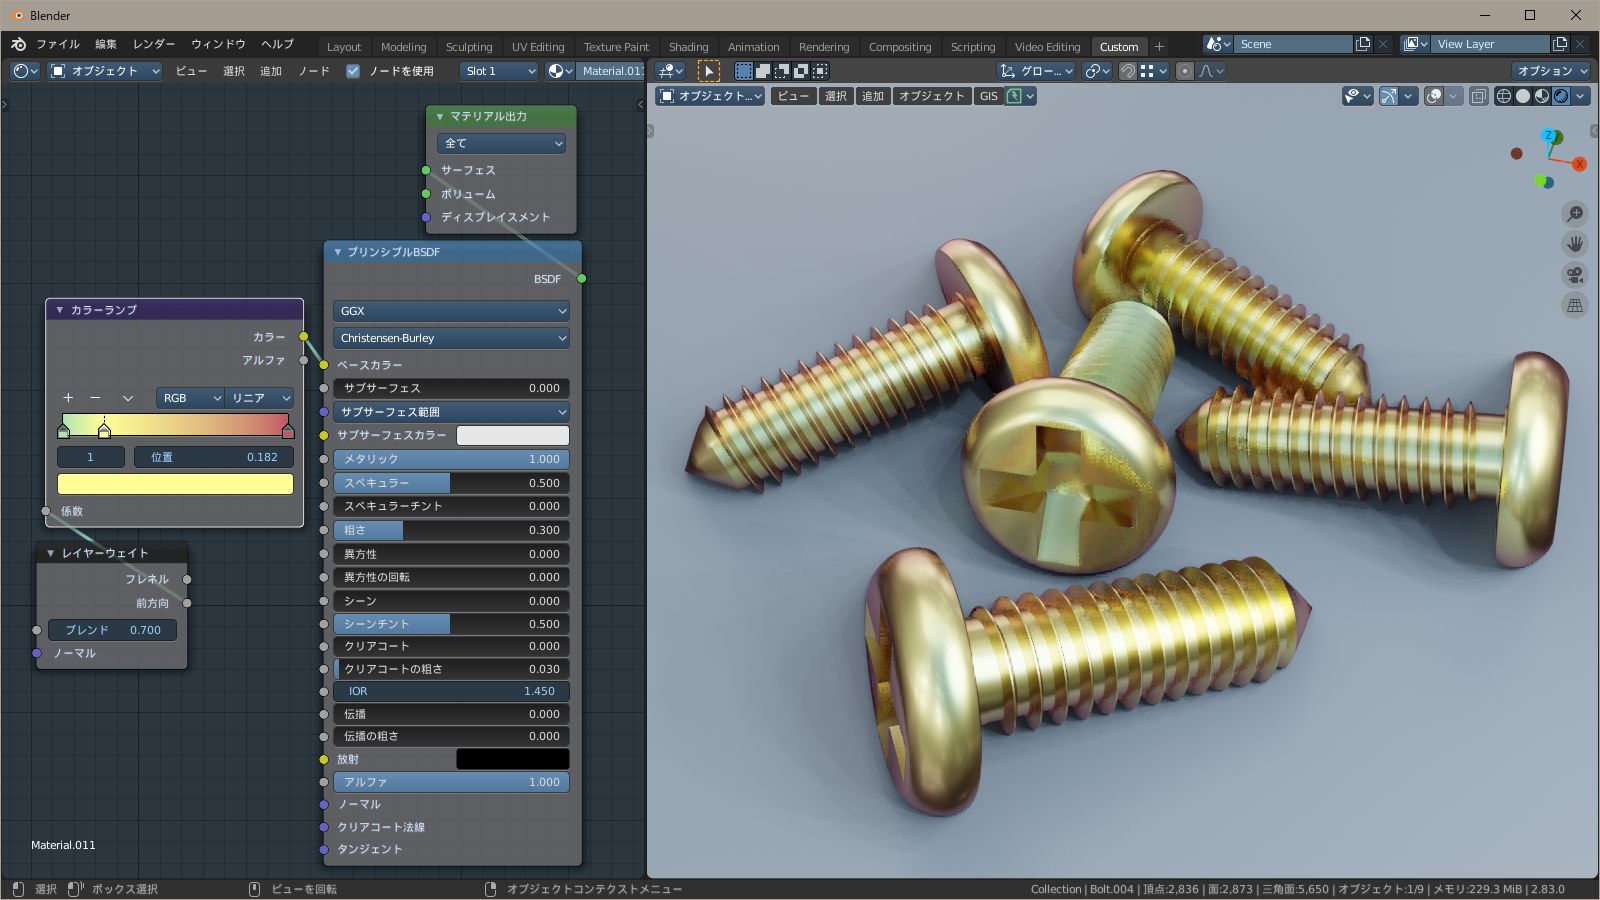Viewport: 1600px width, 900px height.
Task: Click the invert selection mode icon
Action: [x=801, y=71]
